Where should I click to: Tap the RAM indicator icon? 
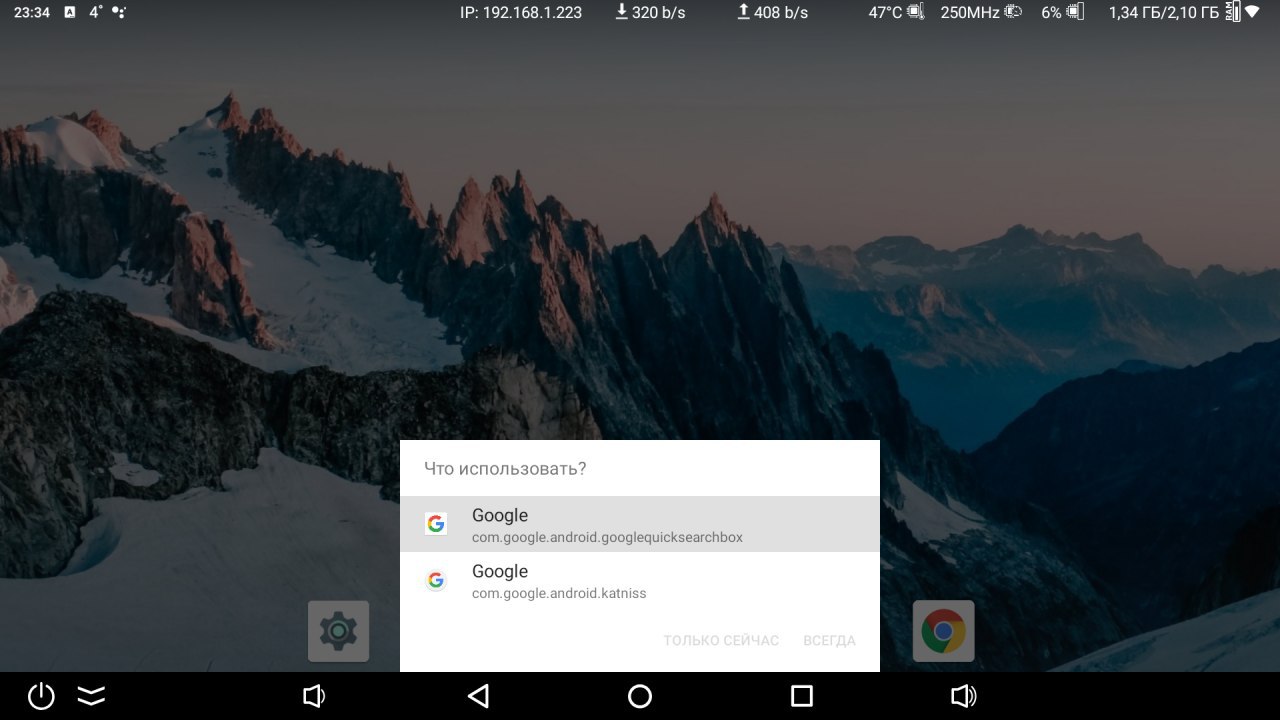[1233, 12]
